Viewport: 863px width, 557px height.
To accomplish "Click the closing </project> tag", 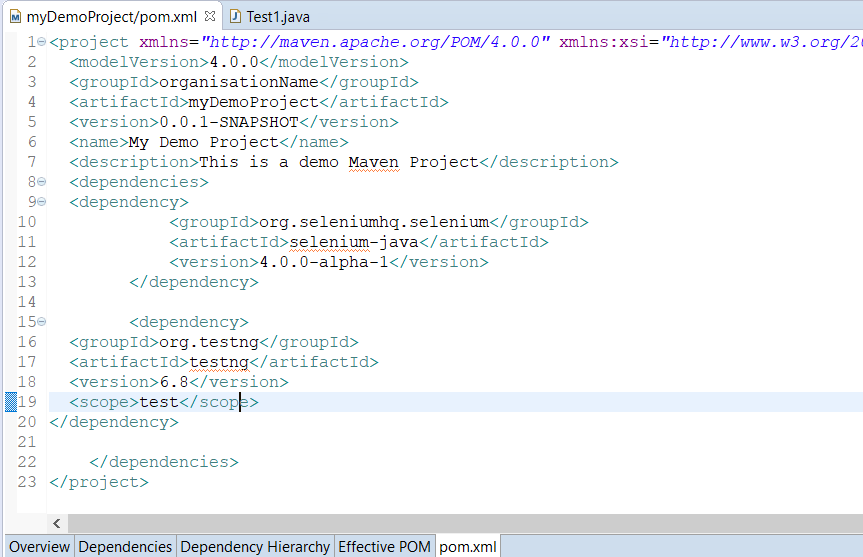I will click(99, 482).
